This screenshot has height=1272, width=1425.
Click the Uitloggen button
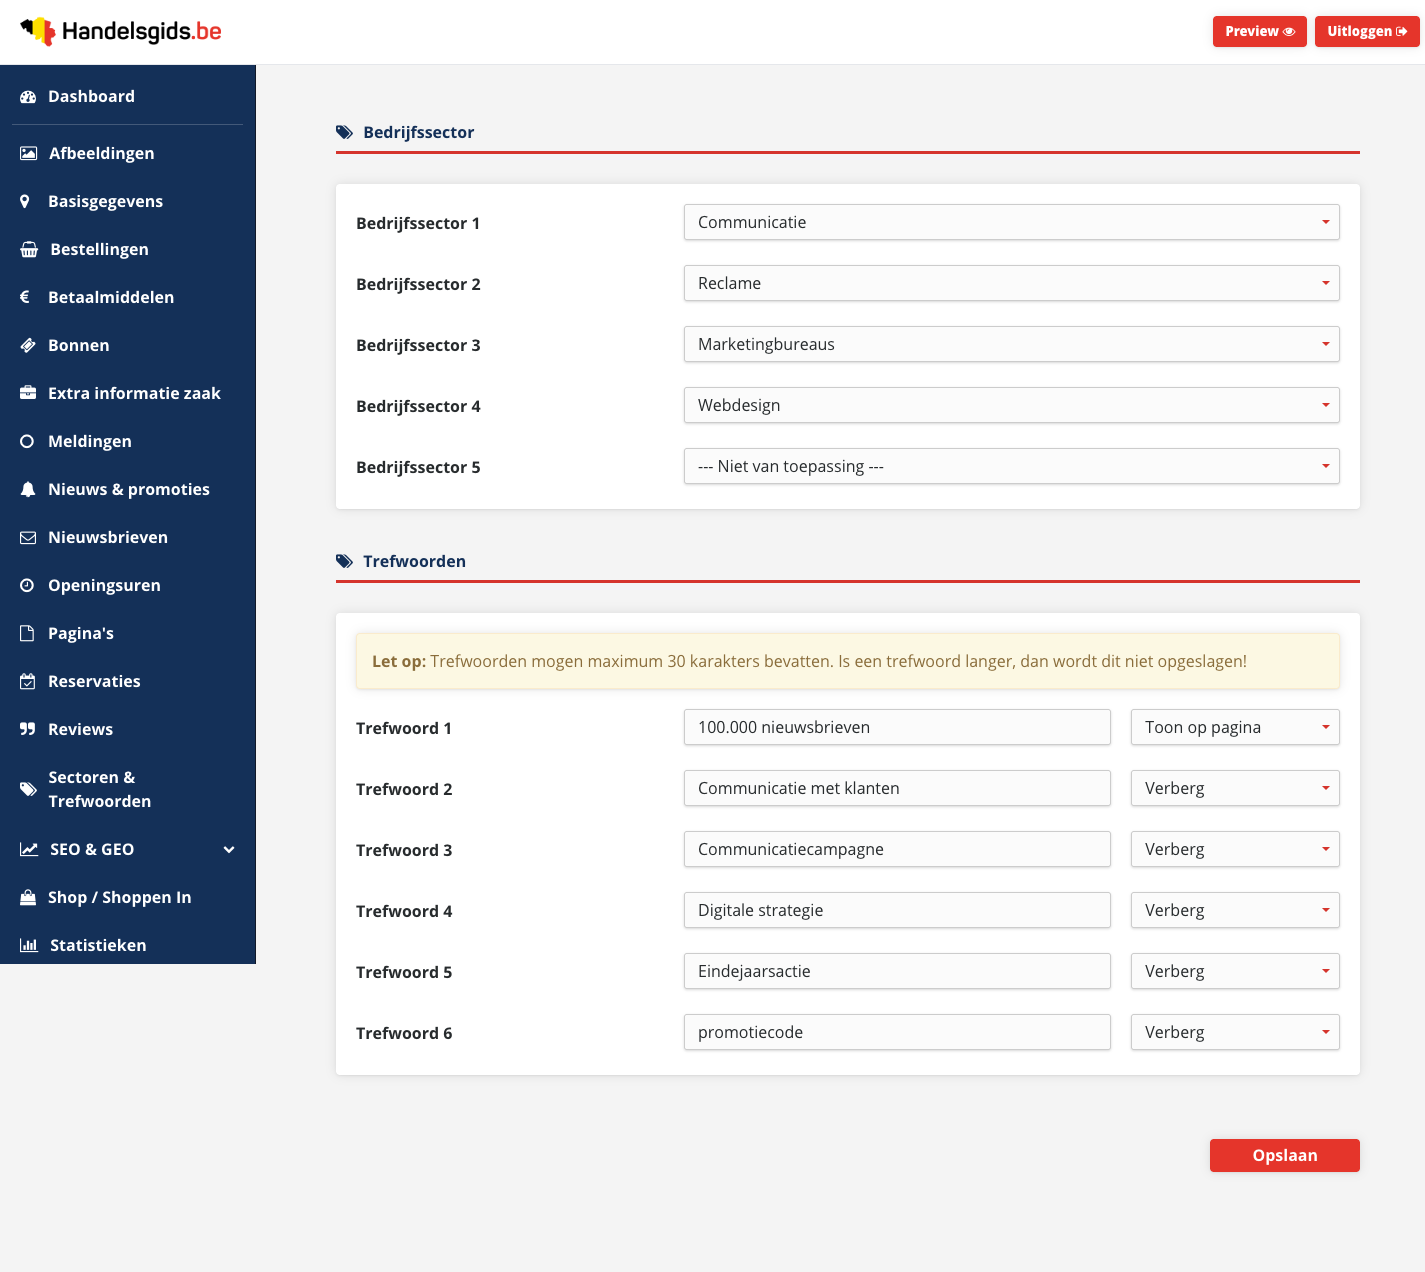pyautogui.click(x=1366, y=31)
